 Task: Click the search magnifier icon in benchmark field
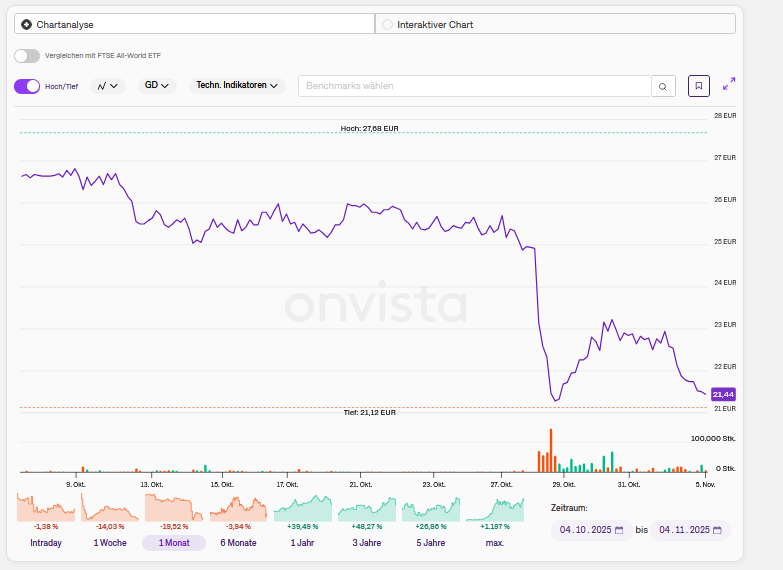pos(663,87)
